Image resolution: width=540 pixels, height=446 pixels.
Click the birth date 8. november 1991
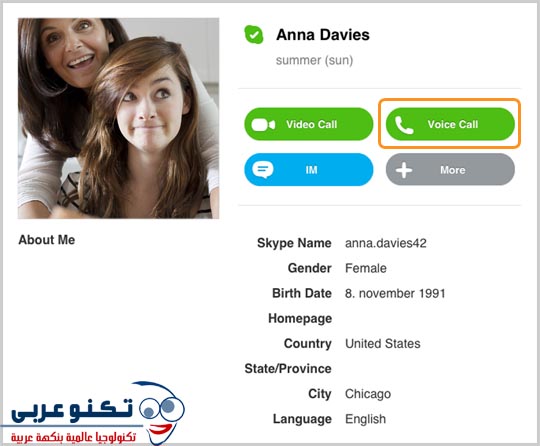[x=395, y=293]
